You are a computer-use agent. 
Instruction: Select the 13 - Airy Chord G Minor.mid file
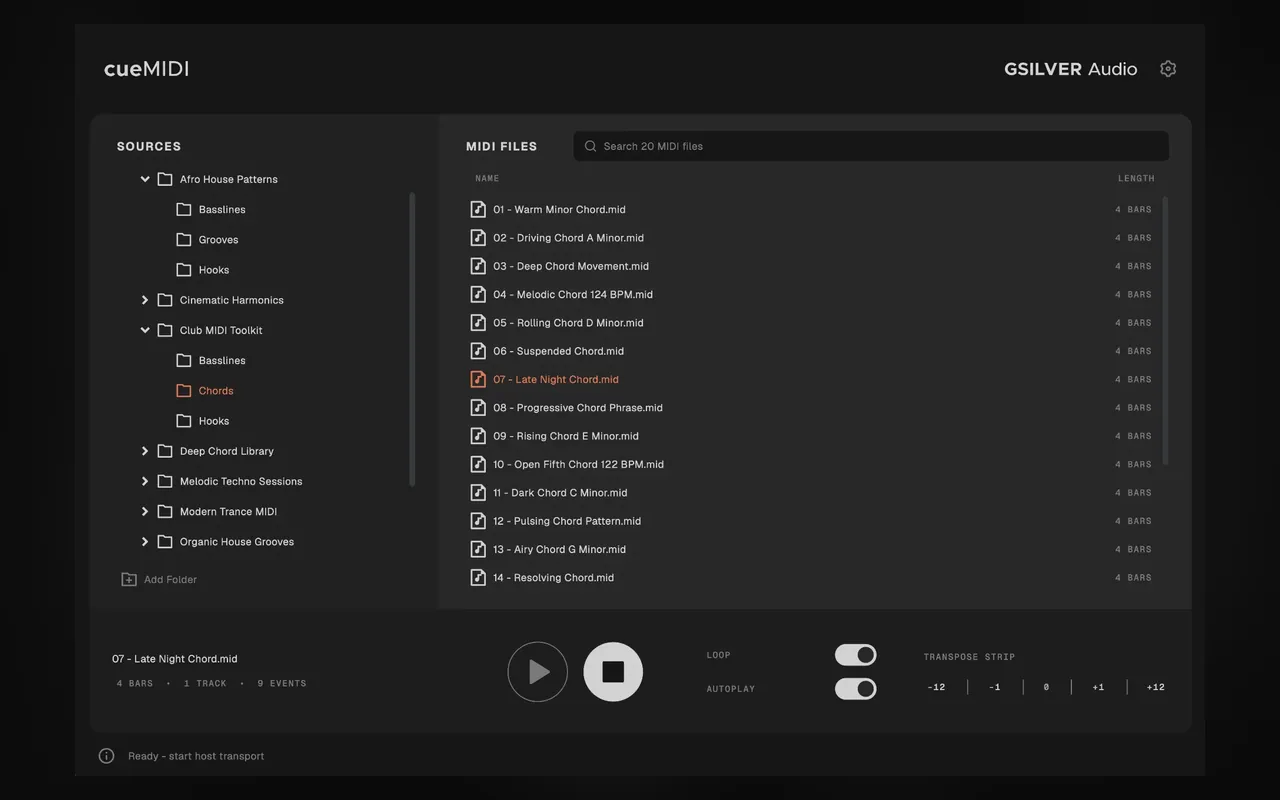[x=812, y=549]
